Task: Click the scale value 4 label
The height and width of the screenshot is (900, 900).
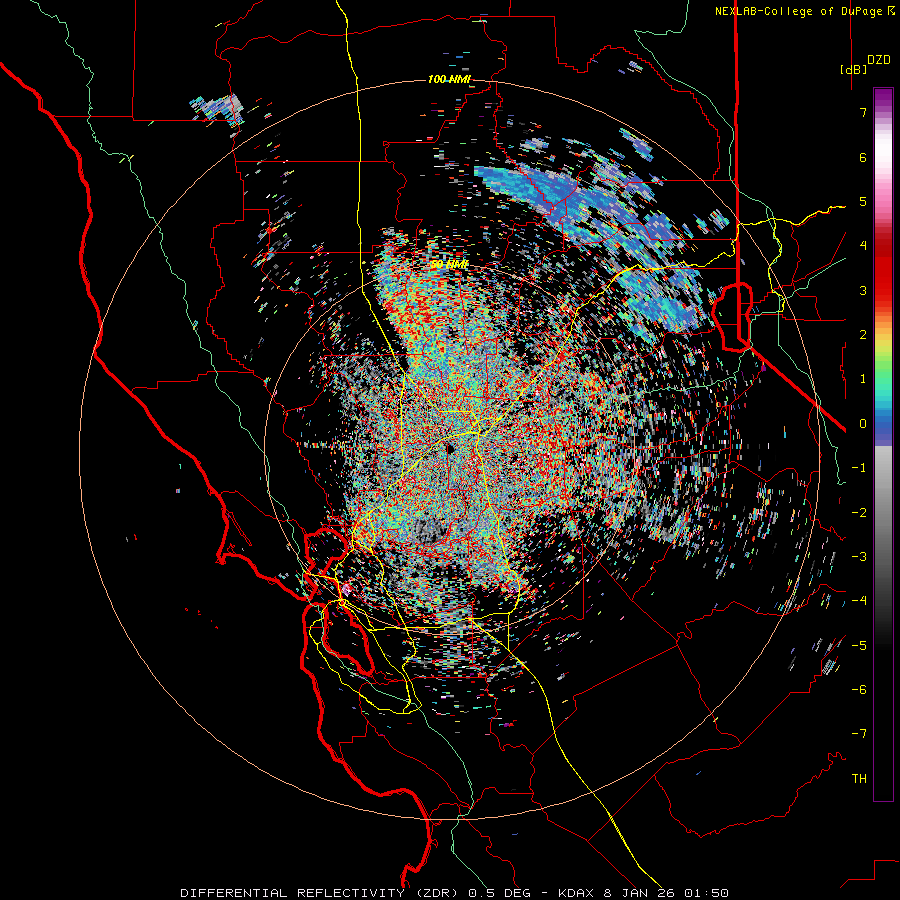Action: tap(863, 246)
